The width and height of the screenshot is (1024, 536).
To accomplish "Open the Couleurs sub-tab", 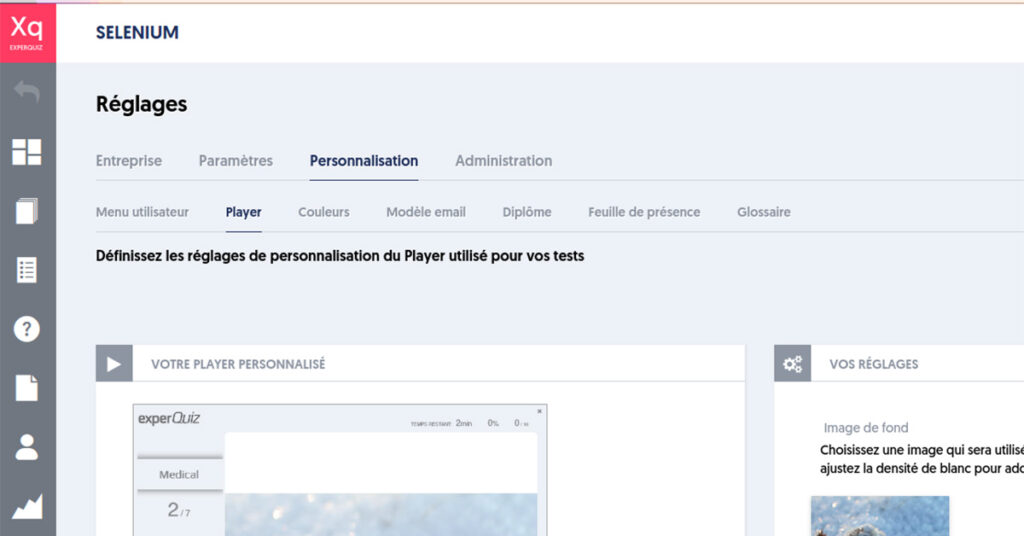I will [x=324, y=212].
